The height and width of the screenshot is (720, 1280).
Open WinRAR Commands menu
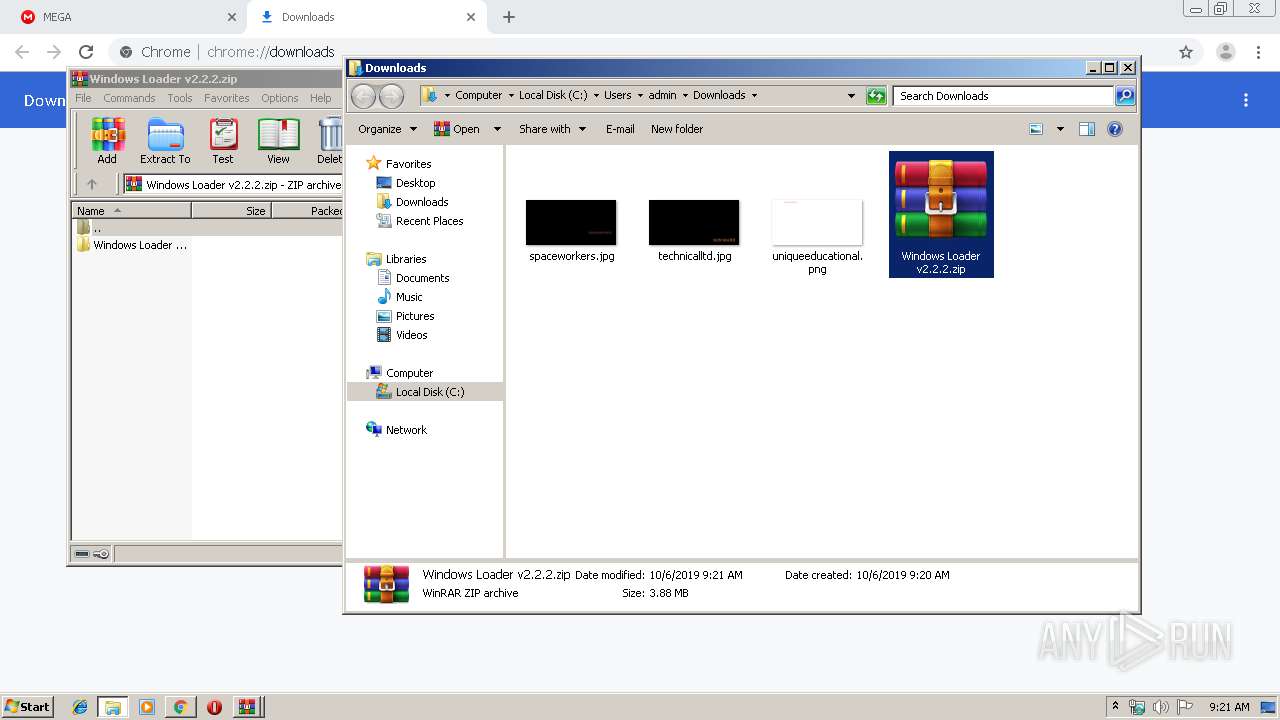point(129,98)
